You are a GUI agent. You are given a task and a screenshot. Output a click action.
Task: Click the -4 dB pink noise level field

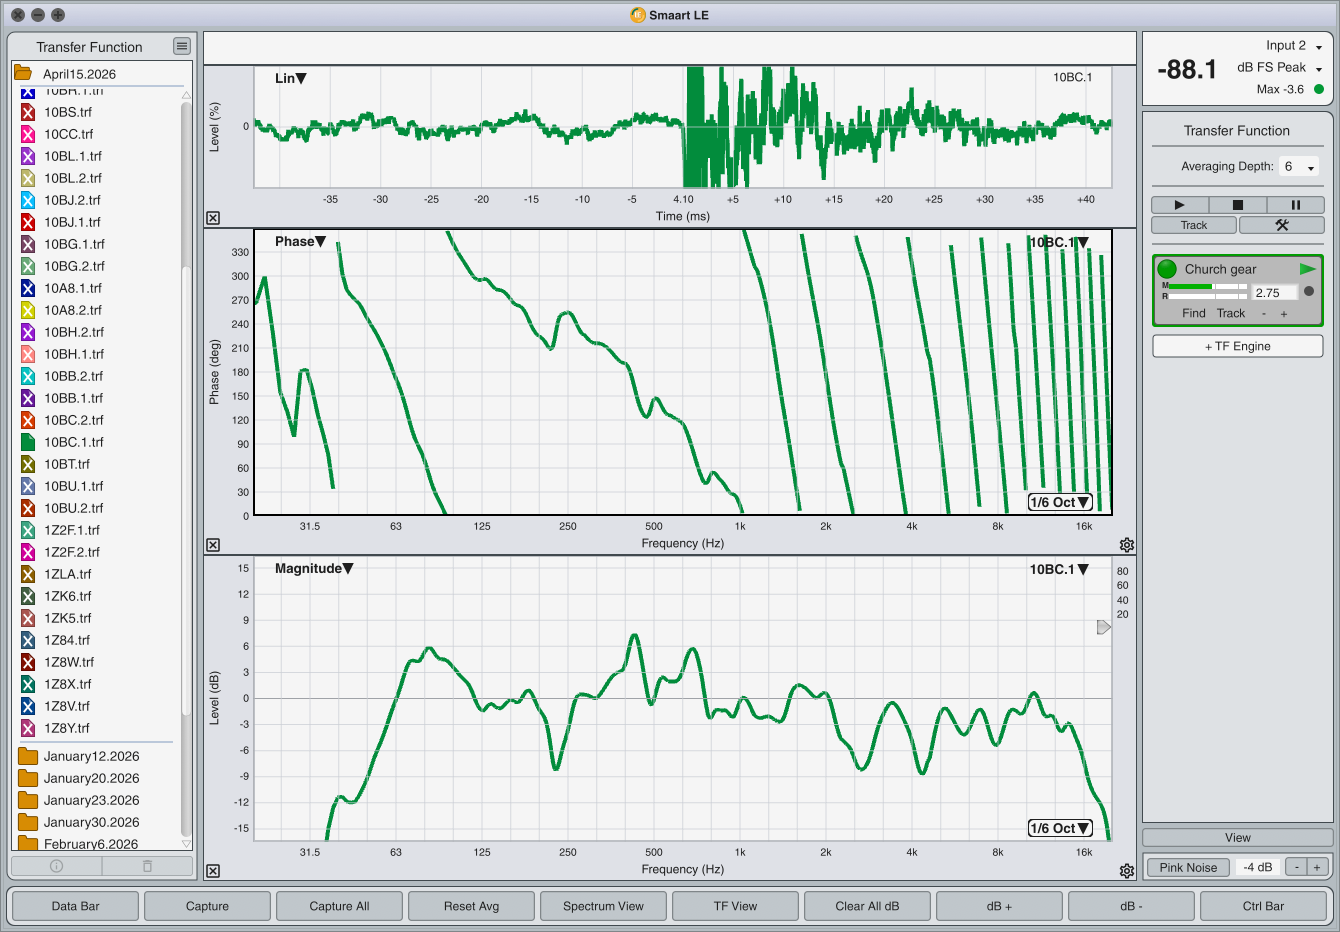point(1258,867)
